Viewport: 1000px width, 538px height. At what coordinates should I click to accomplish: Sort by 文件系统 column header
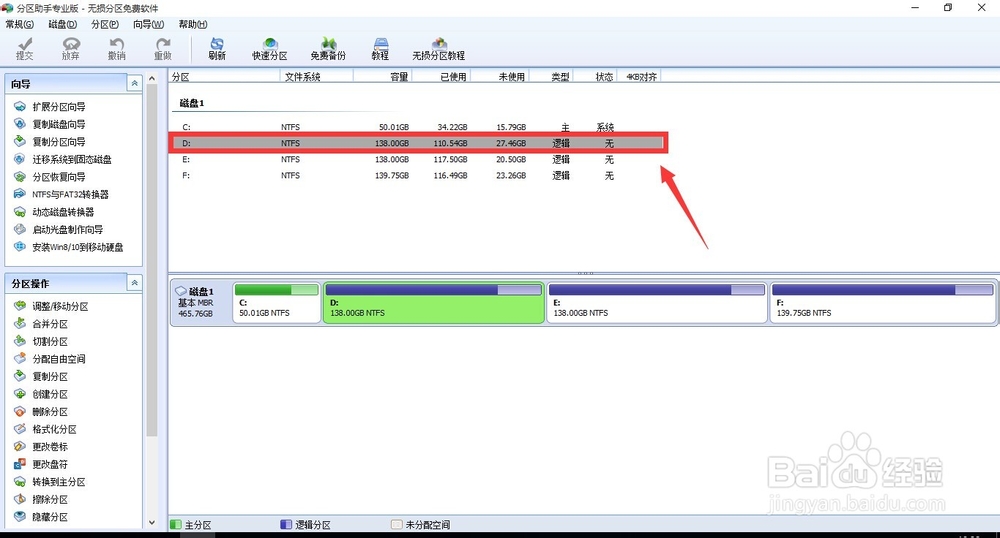[x=316, y=76]
